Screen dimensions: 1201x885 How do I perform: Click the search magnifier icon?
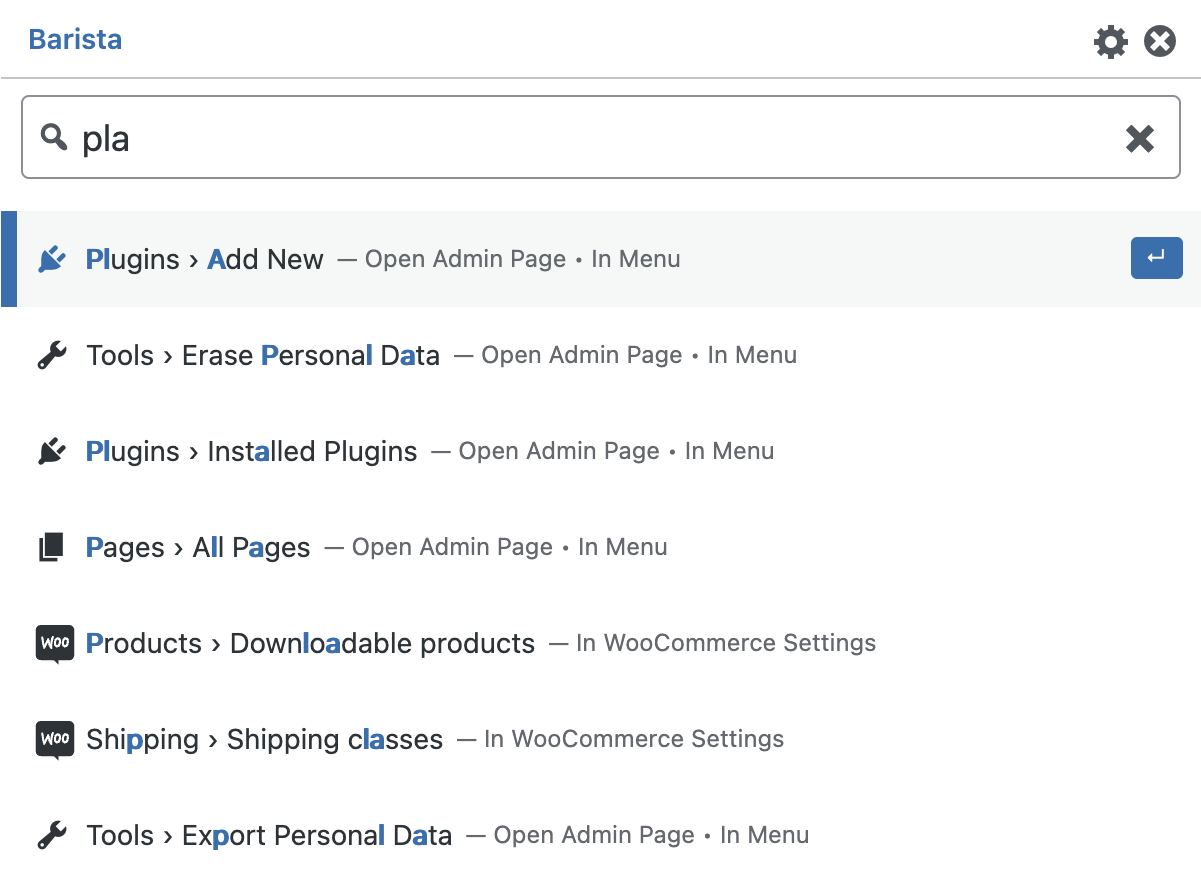coord(54,137)
